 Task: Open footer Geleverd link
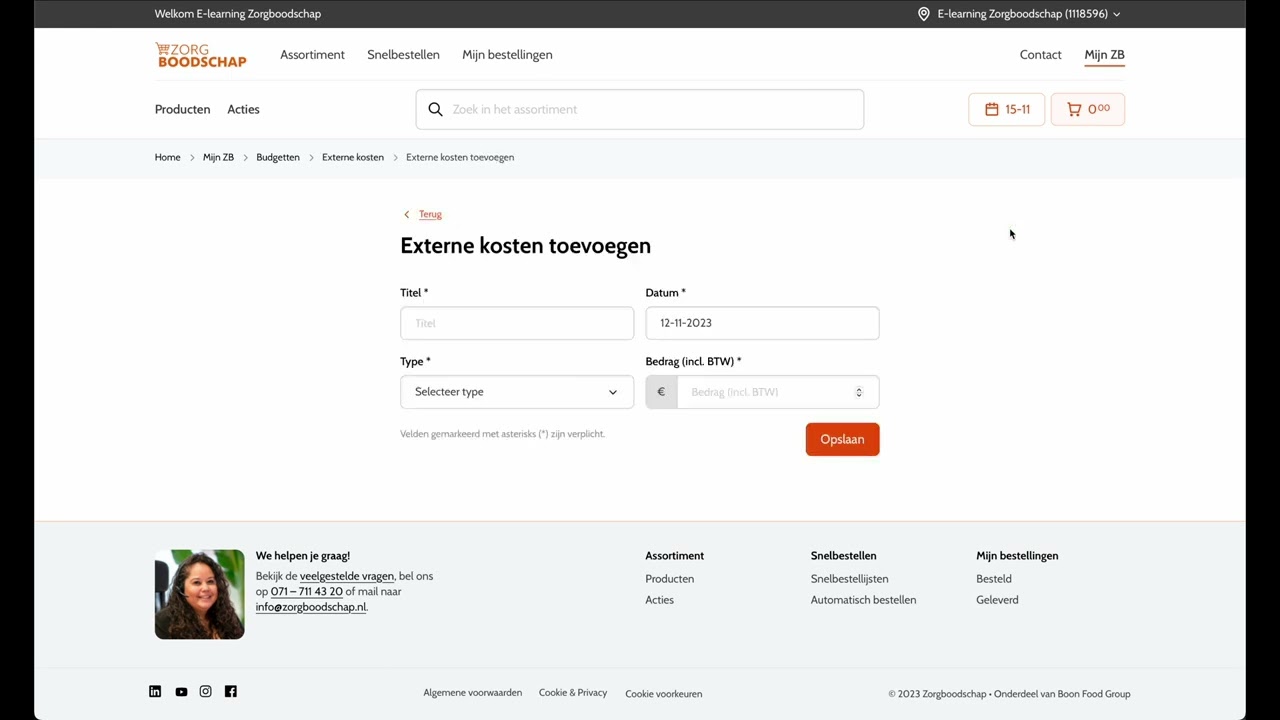[997, 600]
